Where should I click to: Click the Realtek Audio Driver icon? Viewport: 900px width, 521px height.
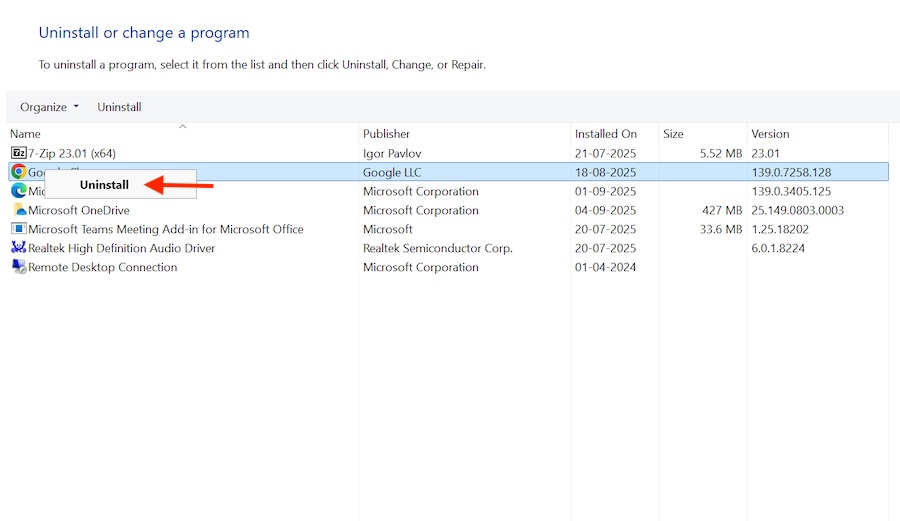point(18,247)
